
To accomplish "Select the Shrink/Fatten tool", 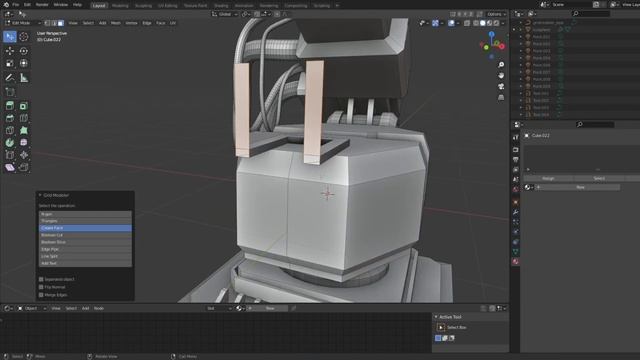I will point(24,155).
